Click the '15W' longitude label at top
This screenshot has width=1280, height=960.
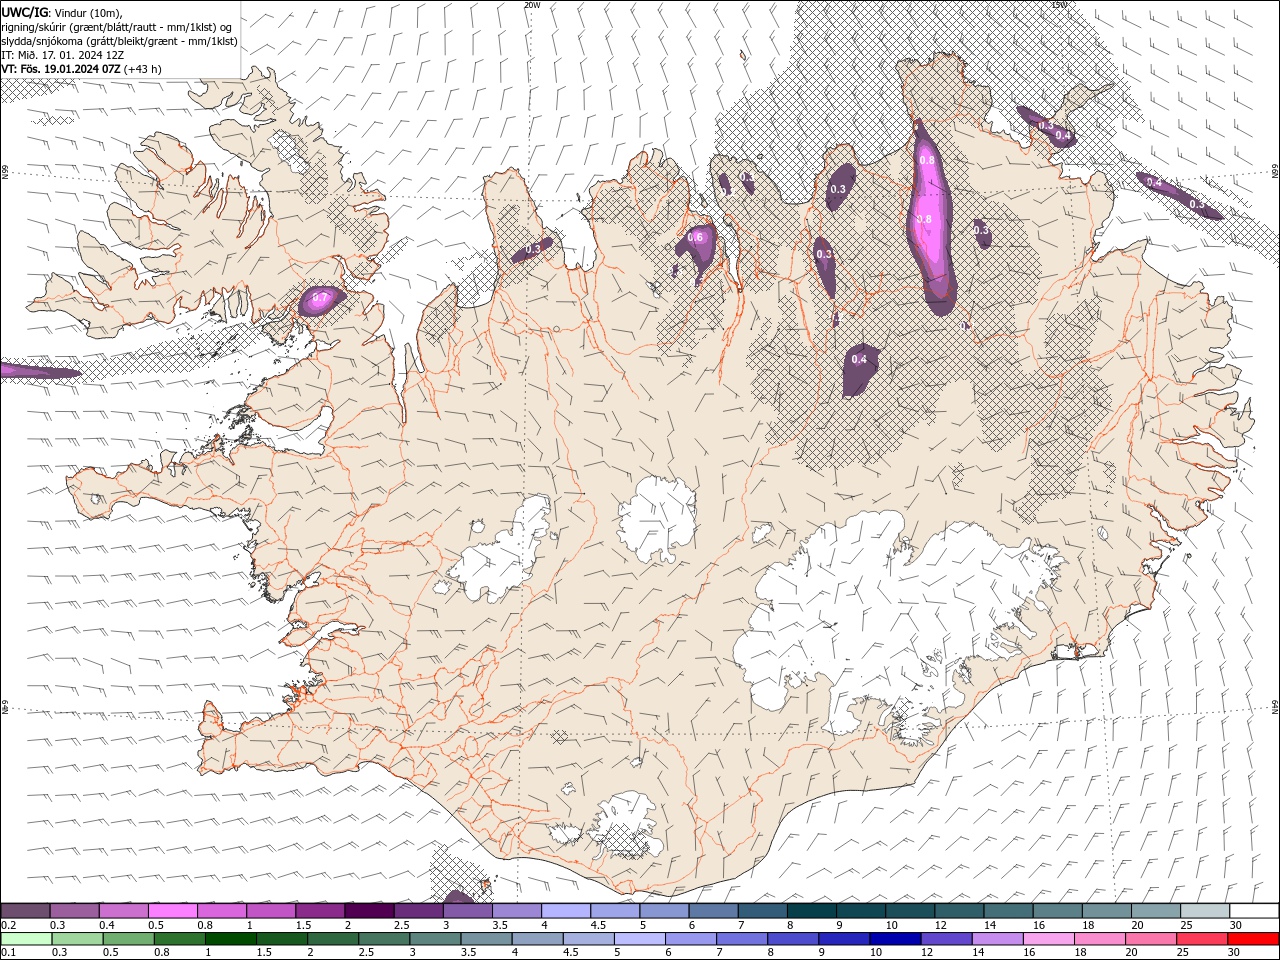click(x=1059, y=5)
